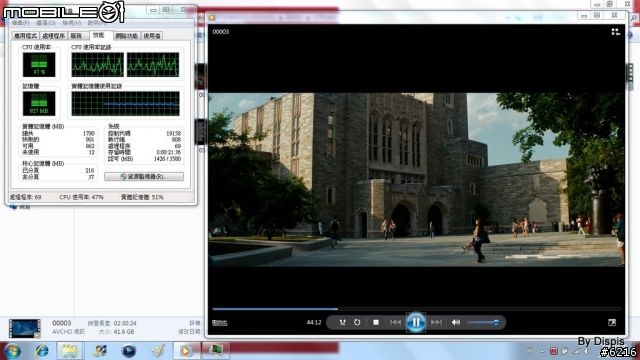Skip to the previous track in Media Player

395,322
